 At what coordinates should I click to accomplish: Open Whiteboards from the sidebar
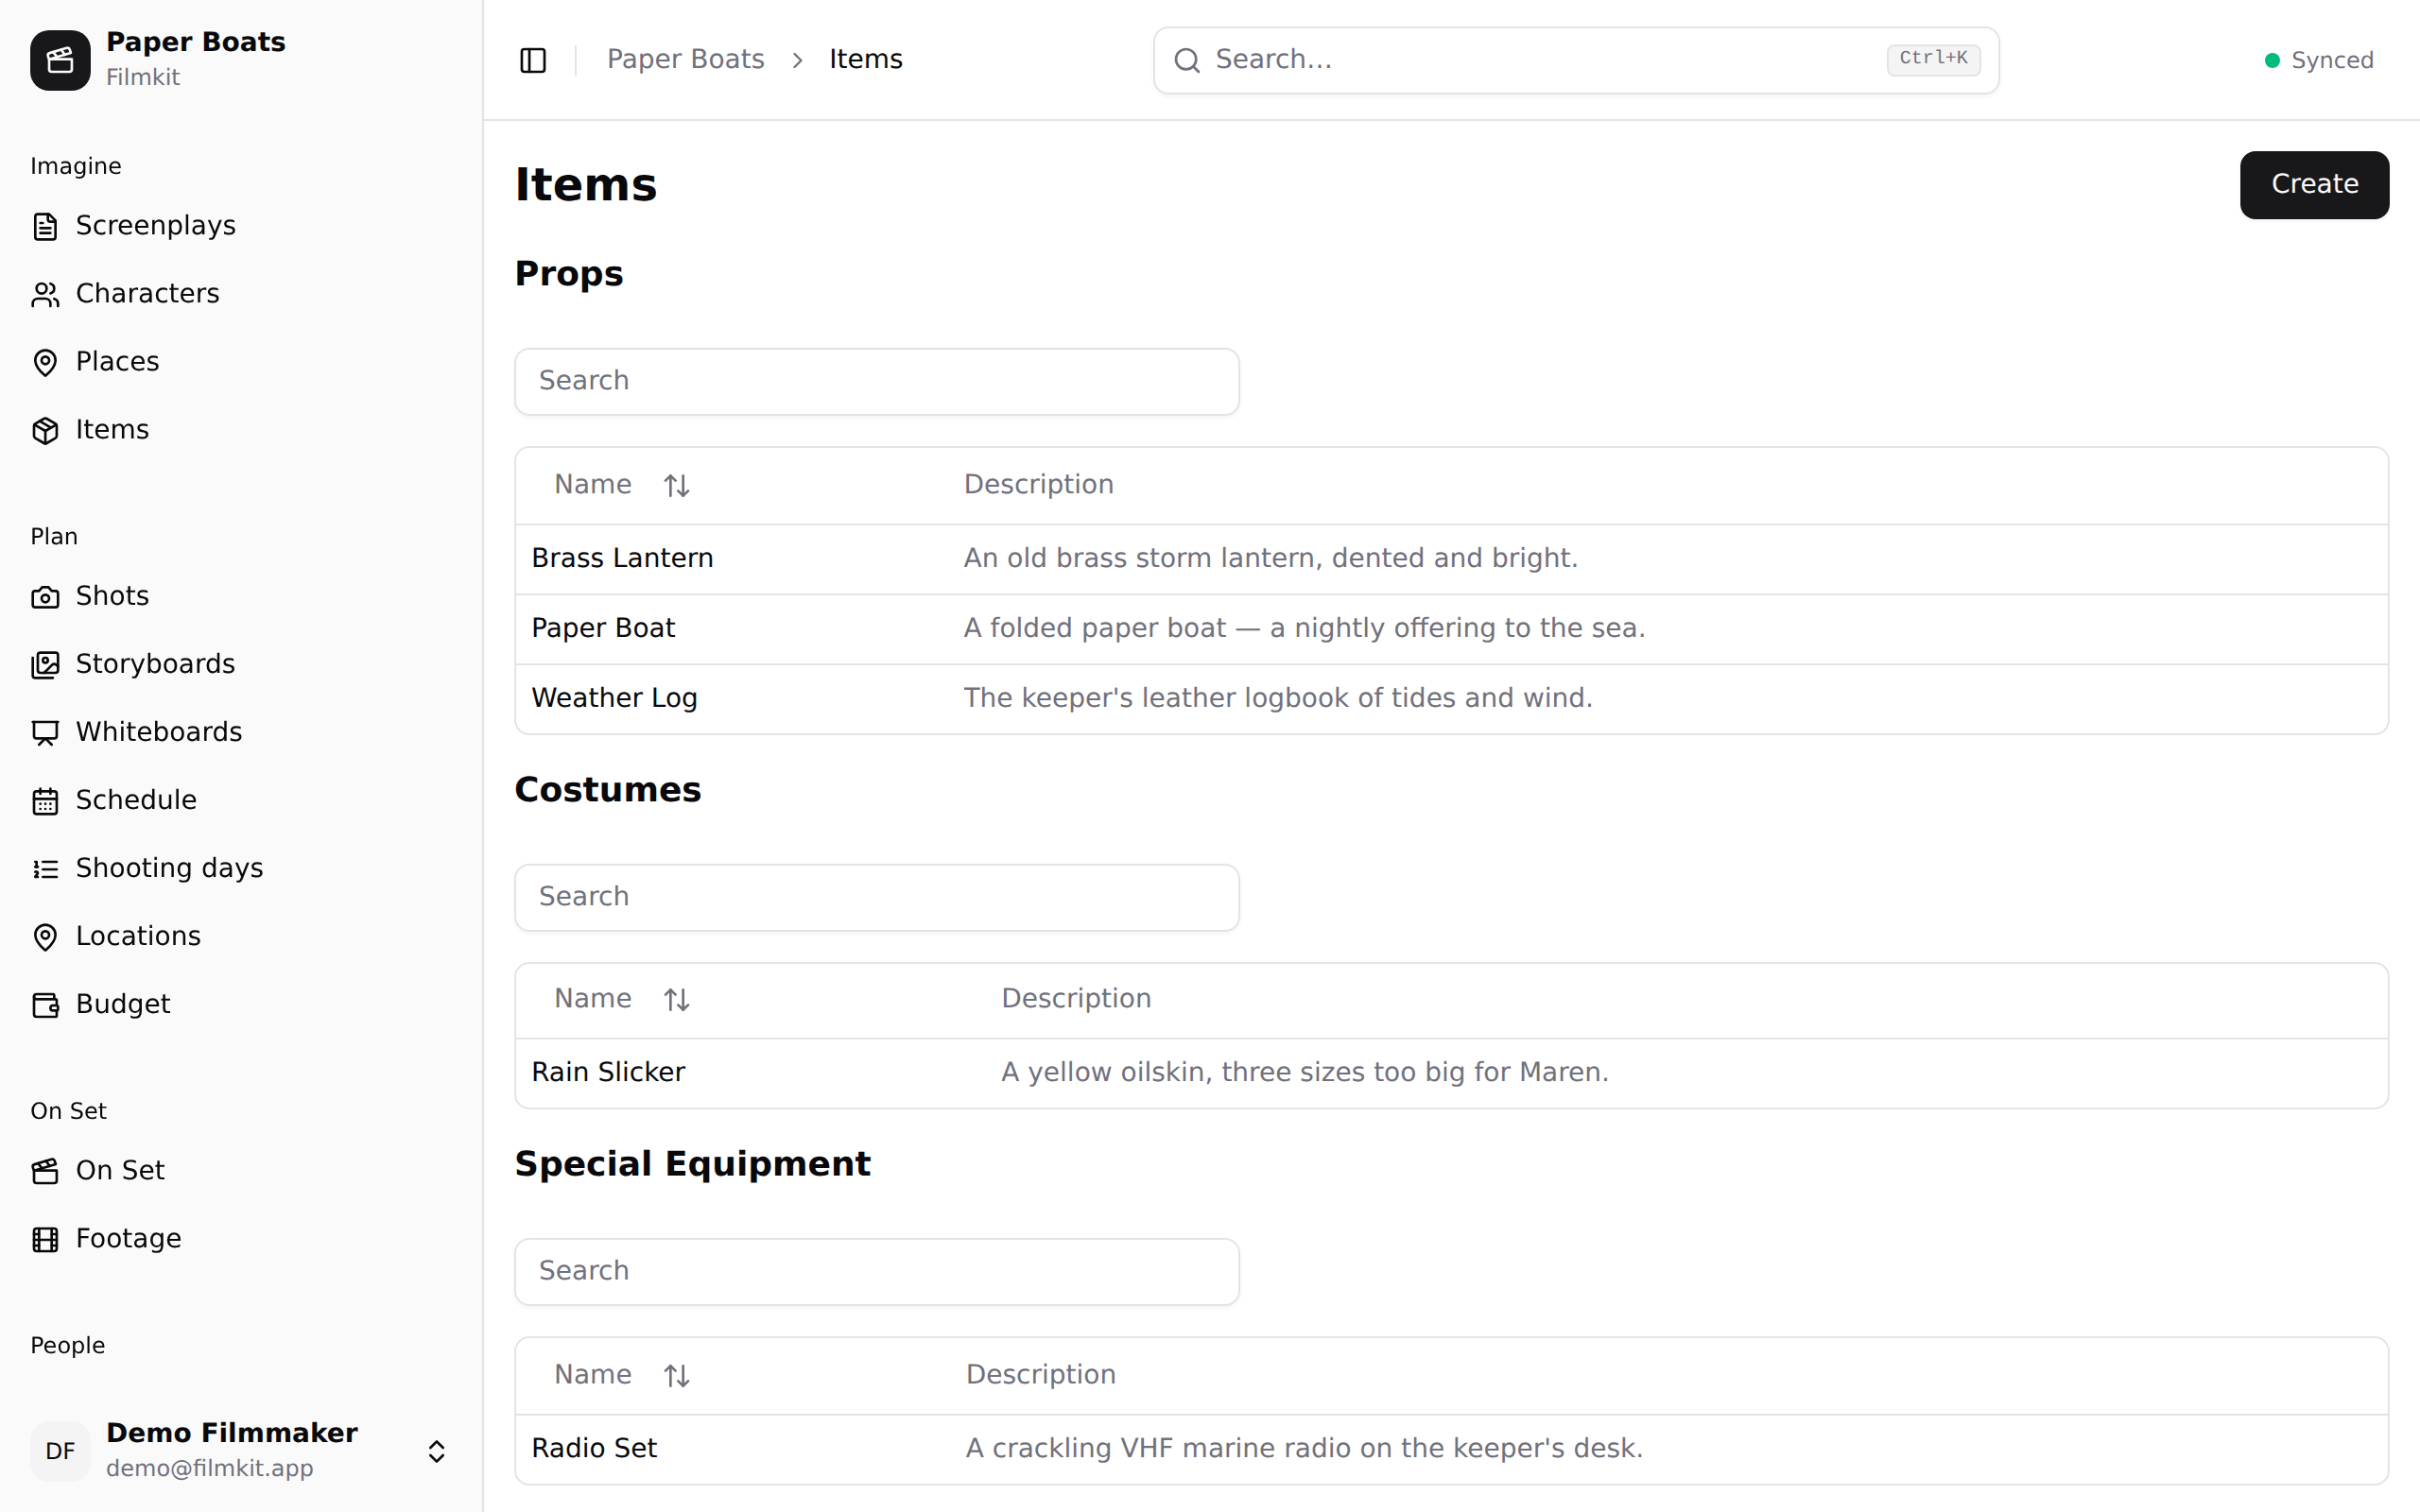[241, 732]
